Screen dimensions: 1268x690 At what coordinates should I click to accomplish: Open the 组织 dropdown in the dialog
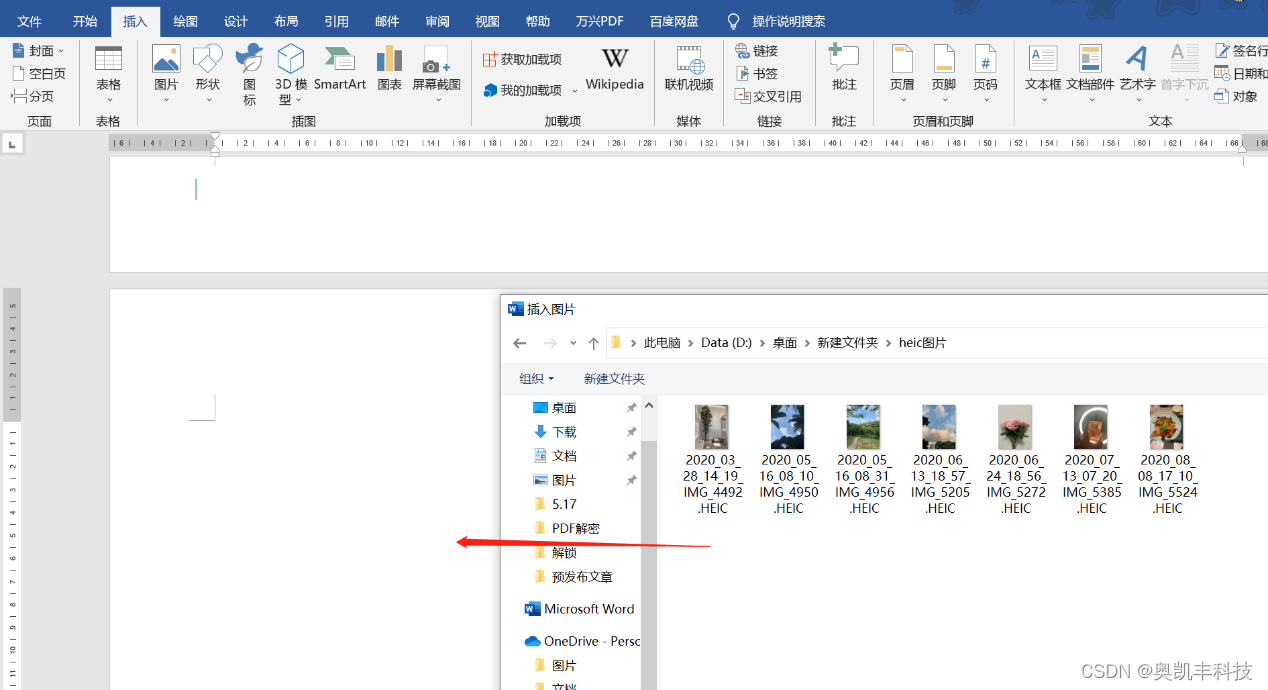click(x=536, y=378)
